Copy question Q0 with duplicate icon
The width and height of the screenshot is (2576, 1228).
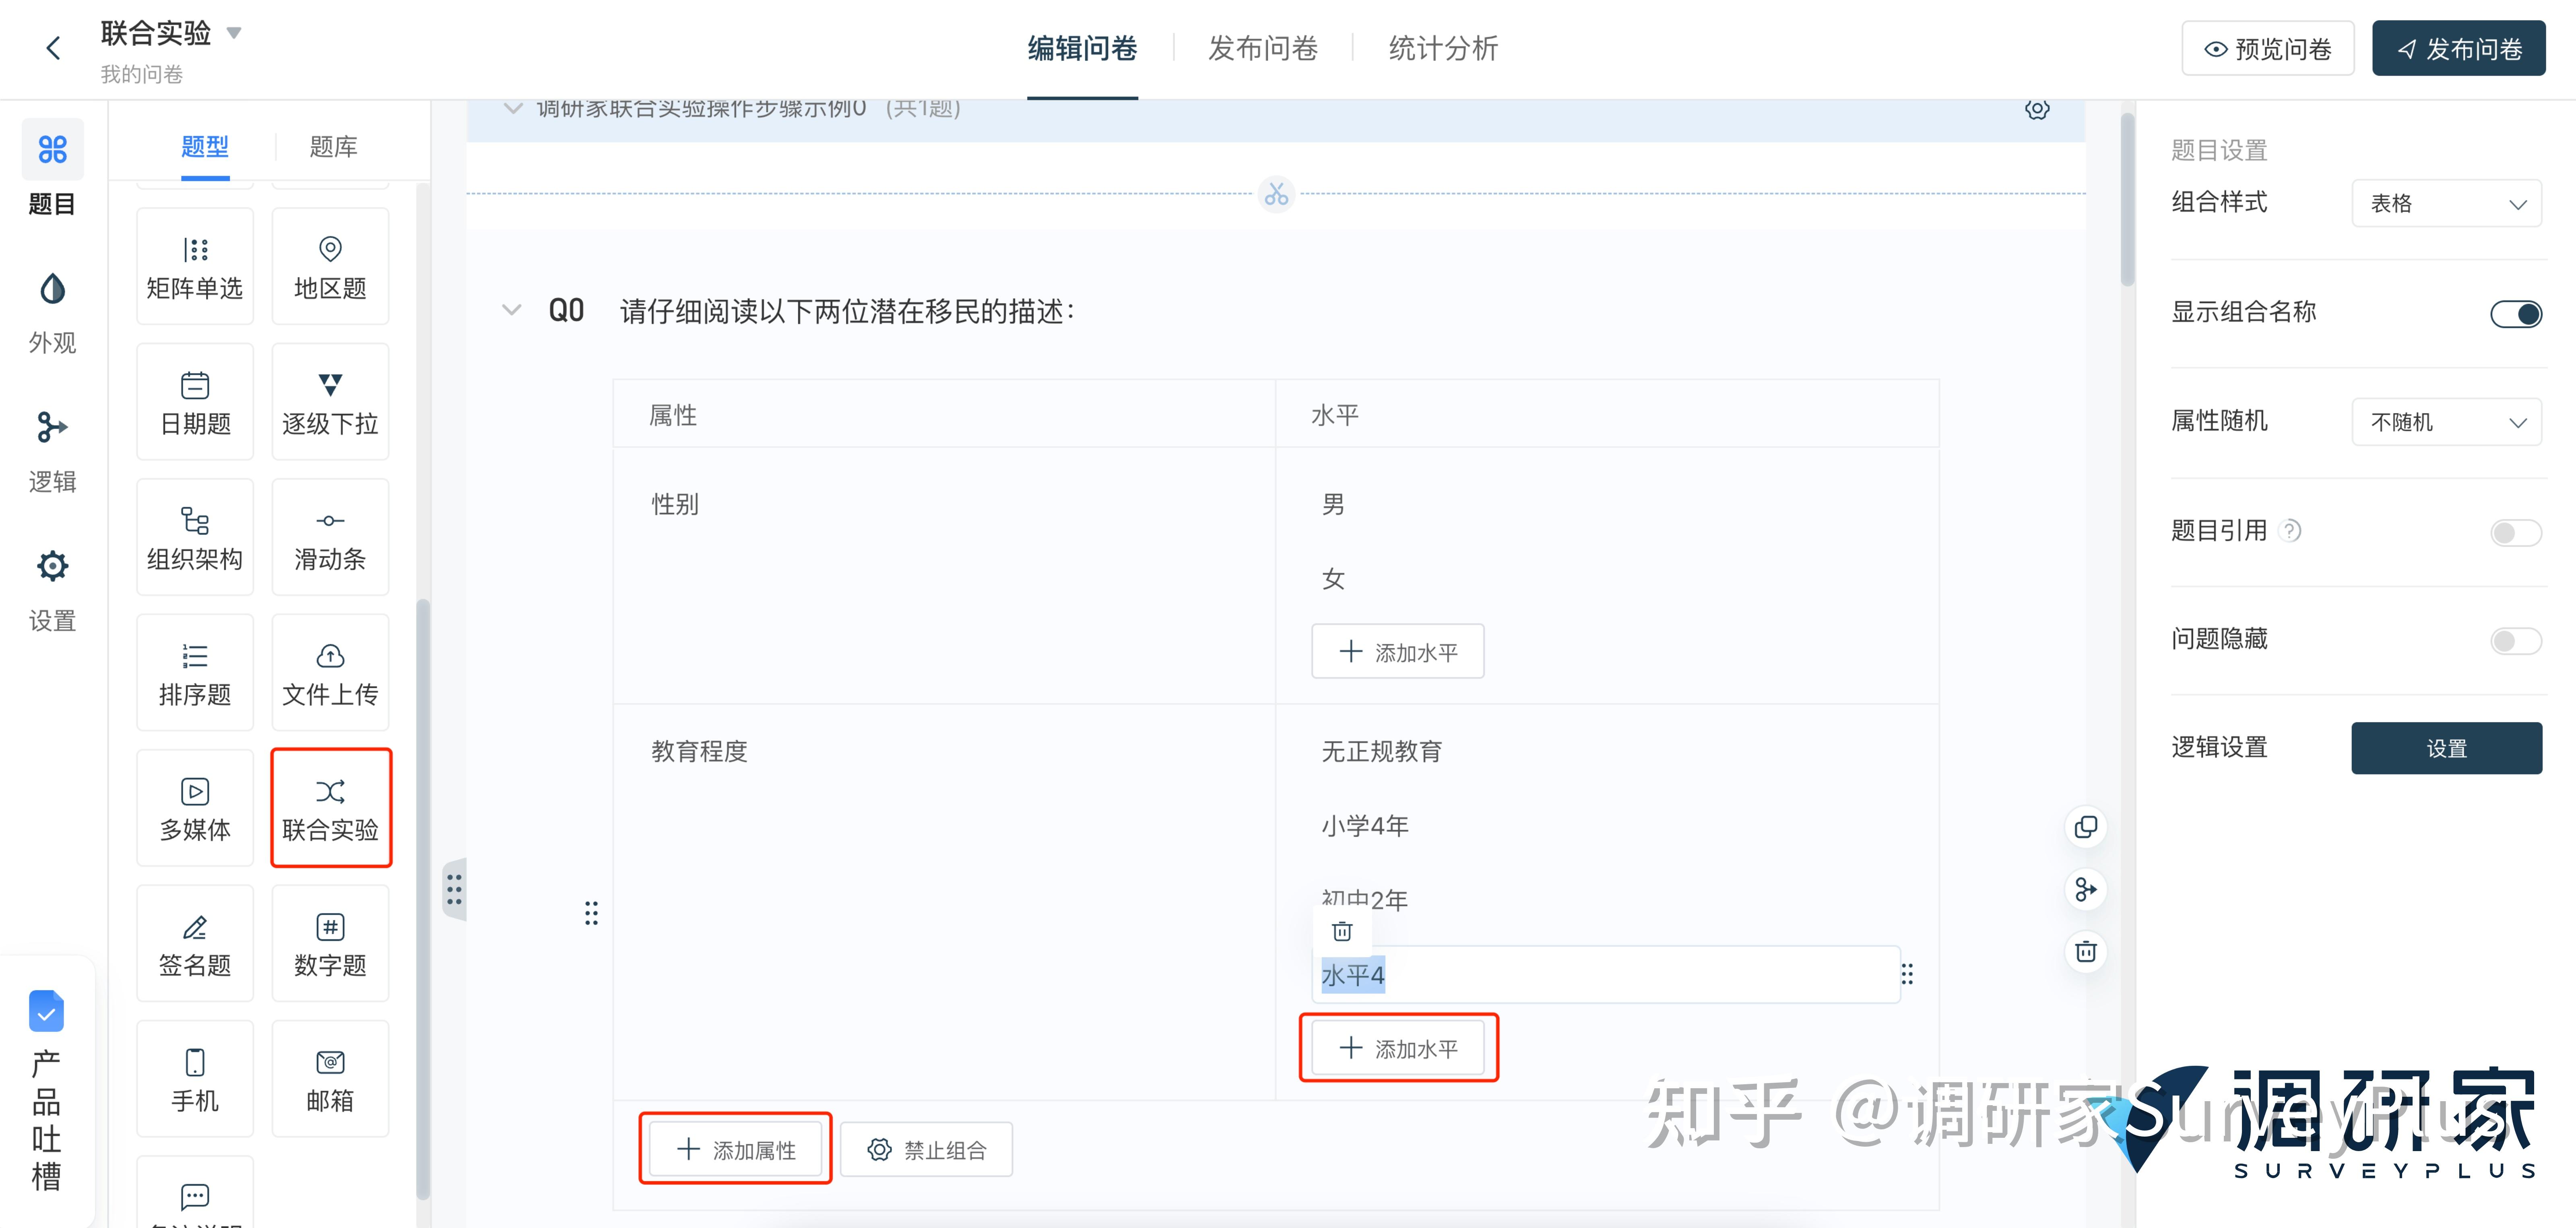2086,827
